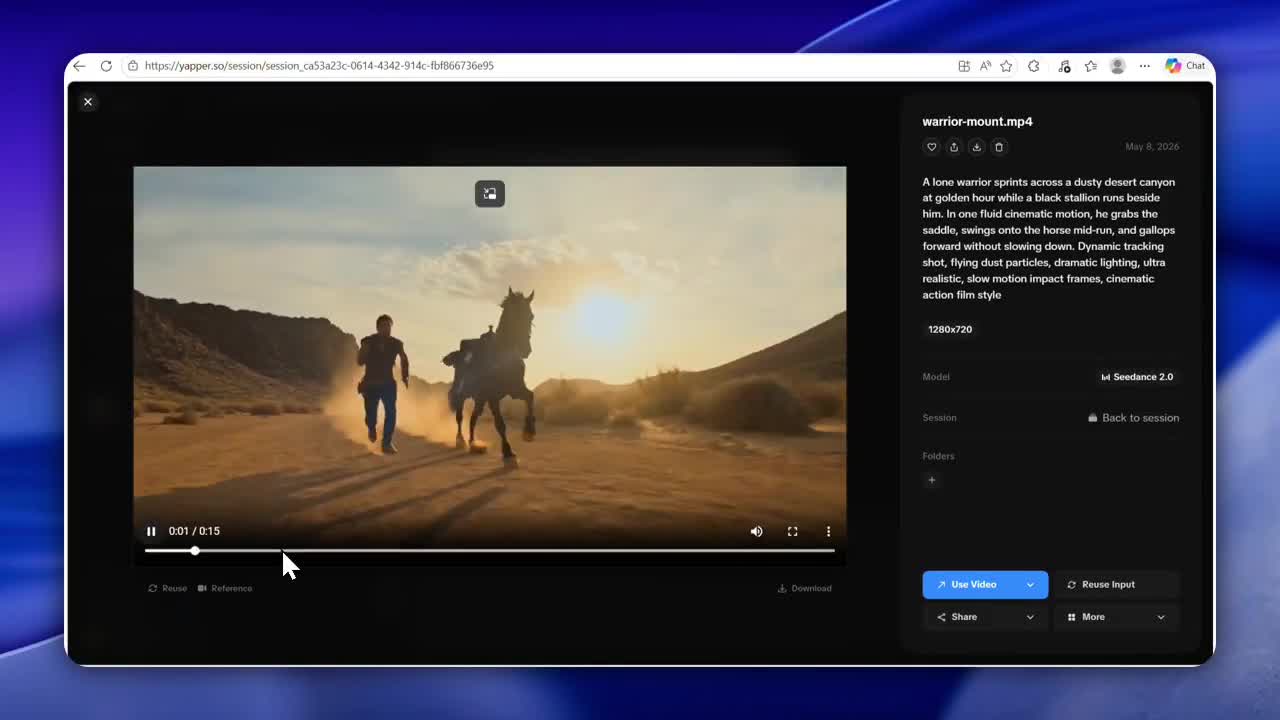
Task: Click the warrior-mount.mp4 title
Action: [x=977, y=122]
